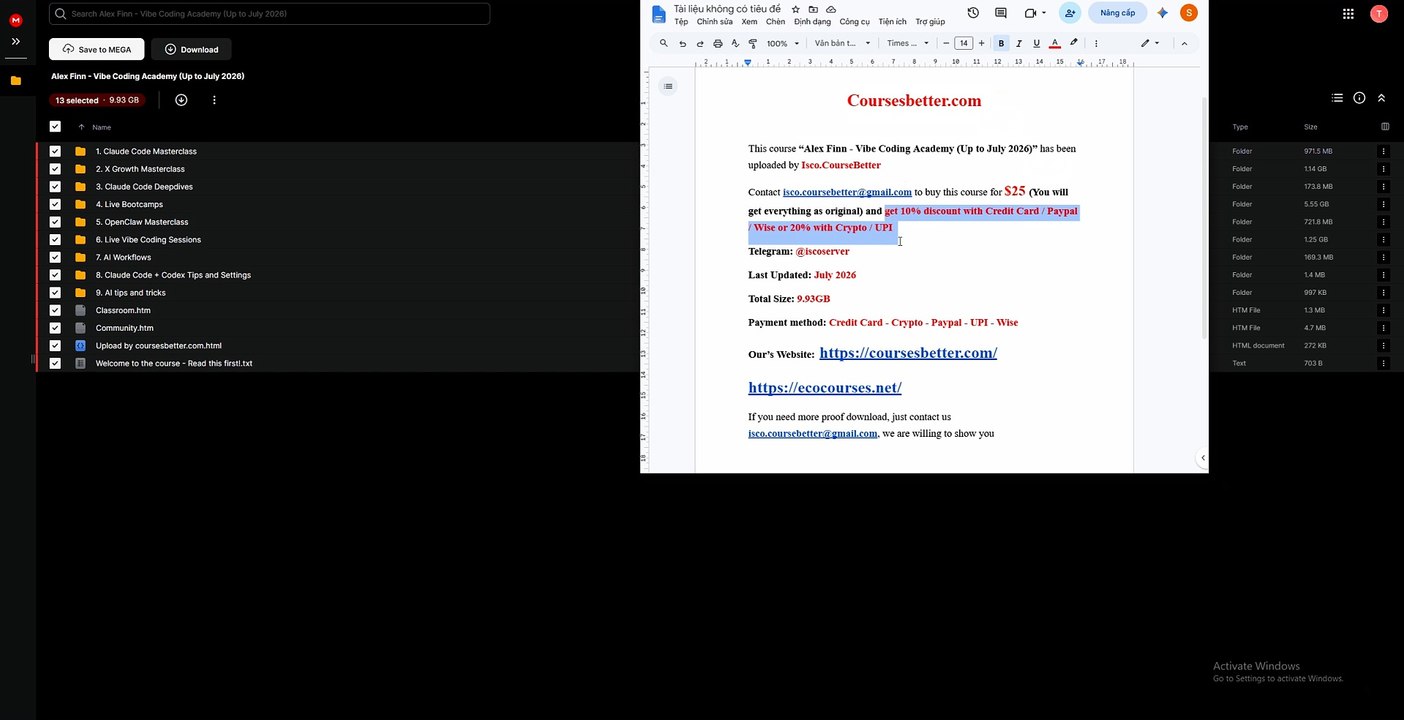1404x720 pixels.
Task: Click the MEGA apps grid icon
Action: (1348, 14)
